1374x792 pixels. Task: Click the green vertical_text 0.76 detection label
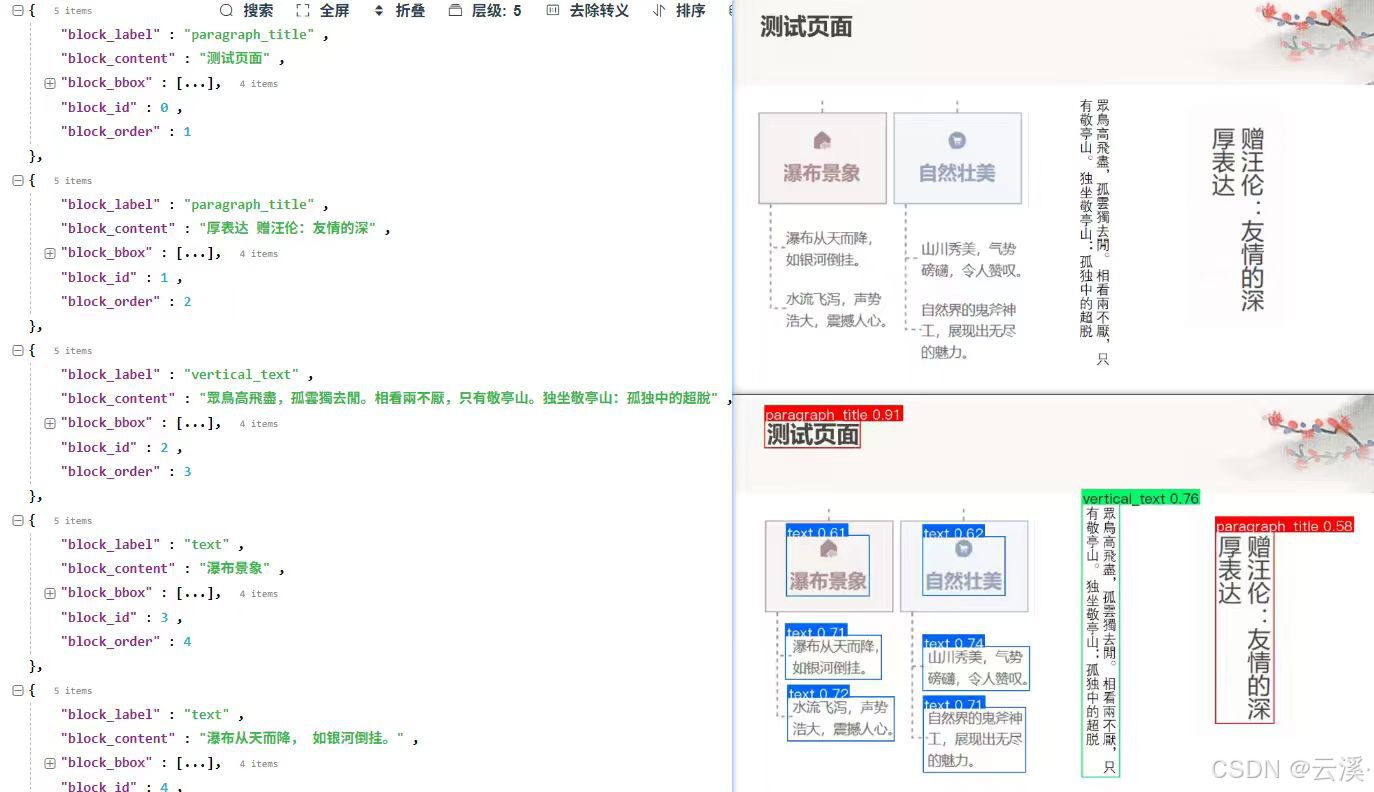[1141, 498]
